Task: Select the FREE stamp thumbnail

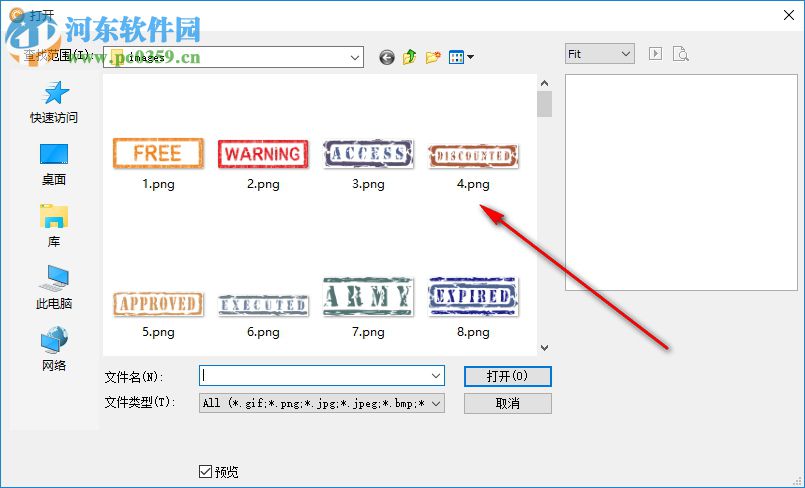Action: (158, 153)
